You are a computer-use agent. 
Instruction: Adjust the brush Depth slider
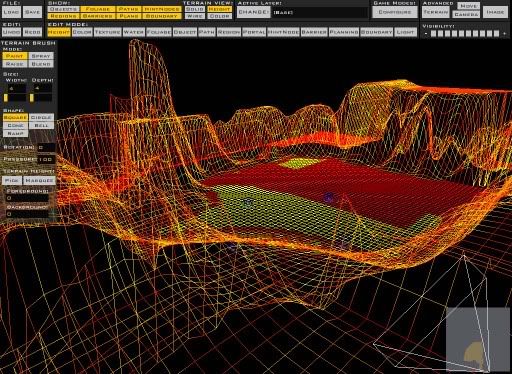tap(41, 98)
